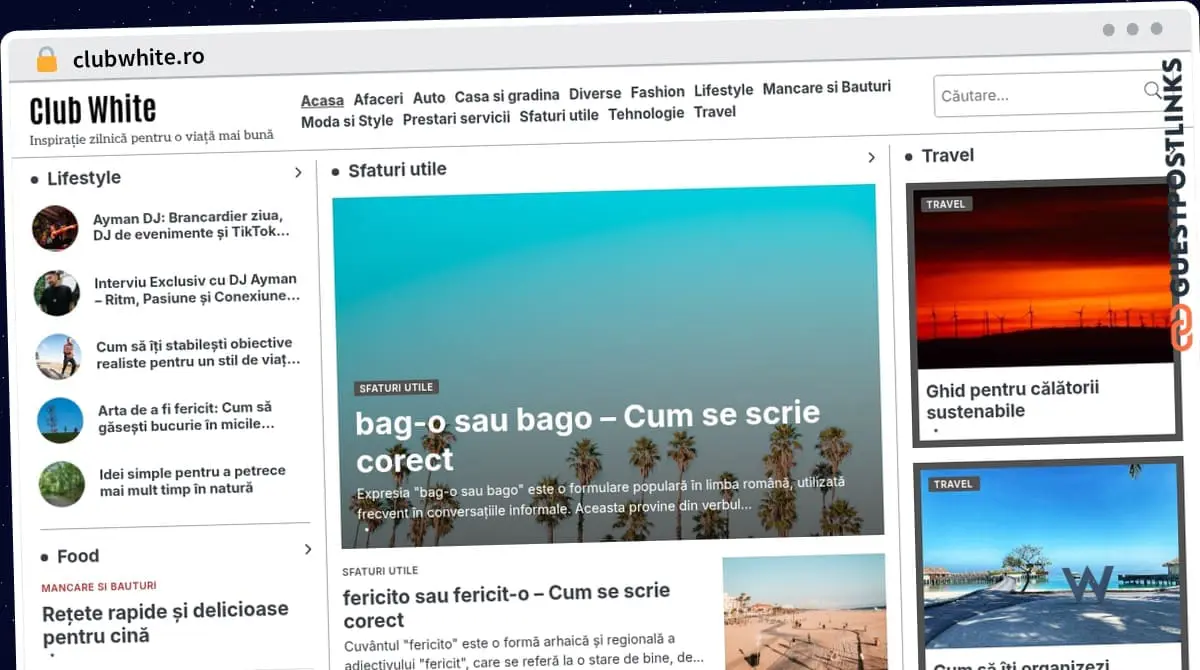
Task: Select the Tehnologie menu item
Action: pos(646,114)
